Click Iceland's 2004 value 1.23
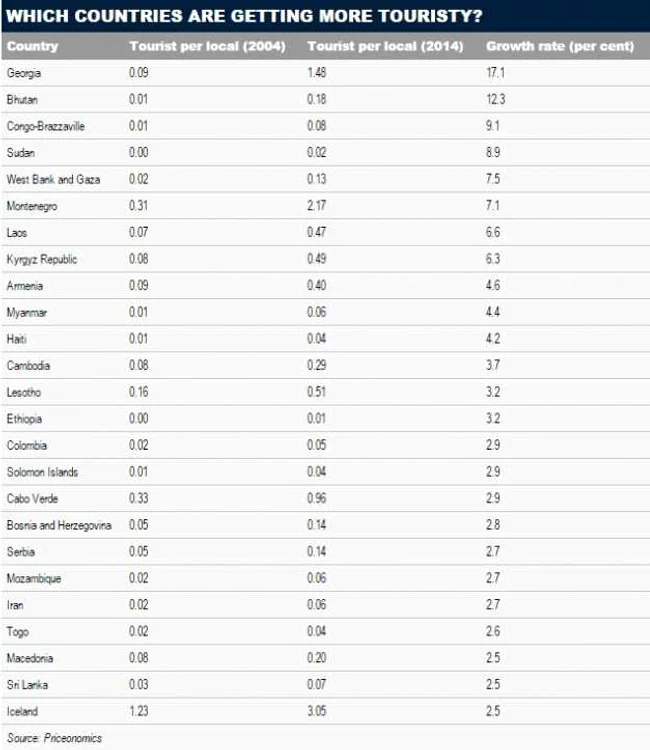 138,711
